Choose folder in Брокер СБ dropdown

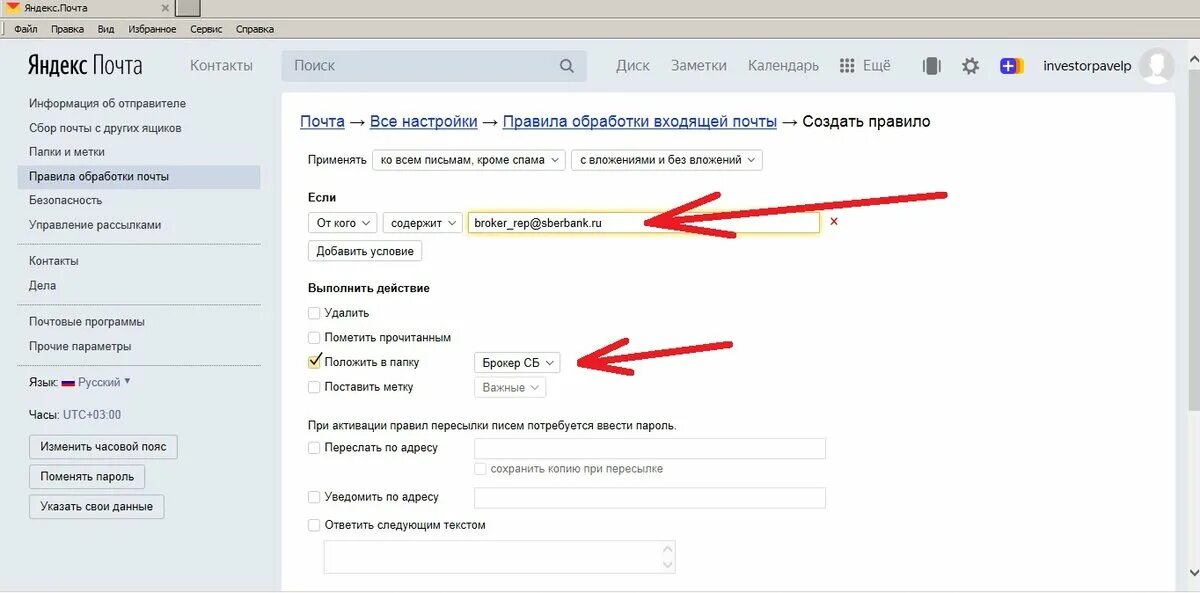[517, 363]
